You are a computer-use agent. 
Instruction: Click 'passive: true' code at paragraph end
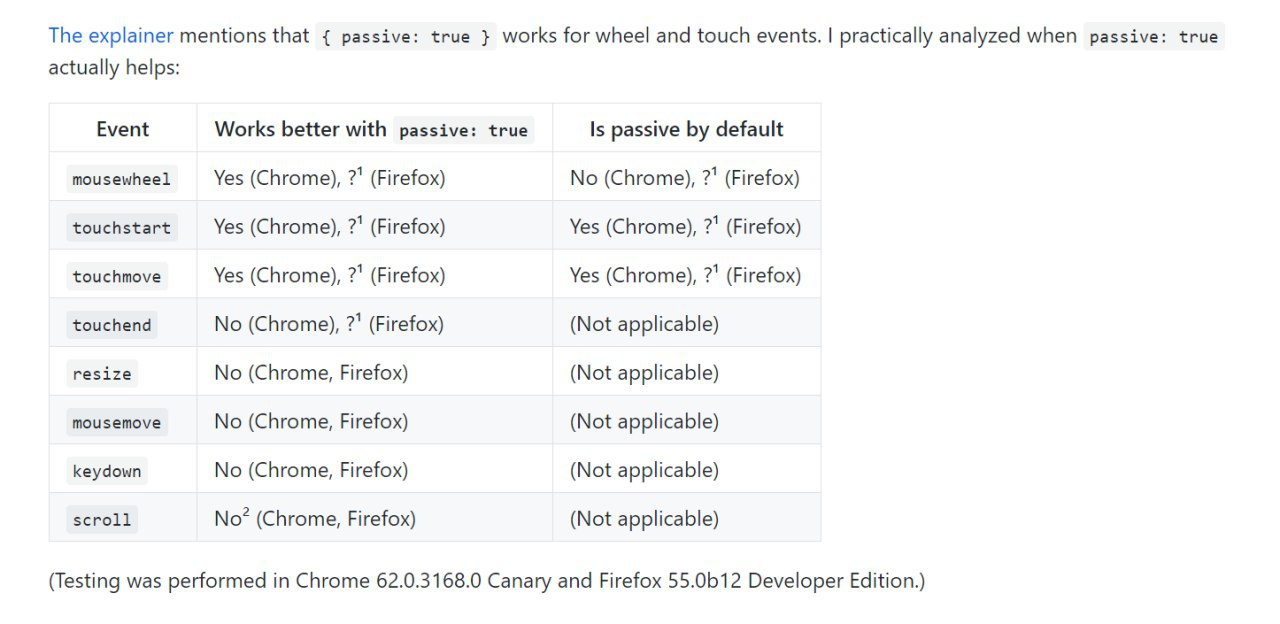pyautogui.click(x=1154, y=36)
